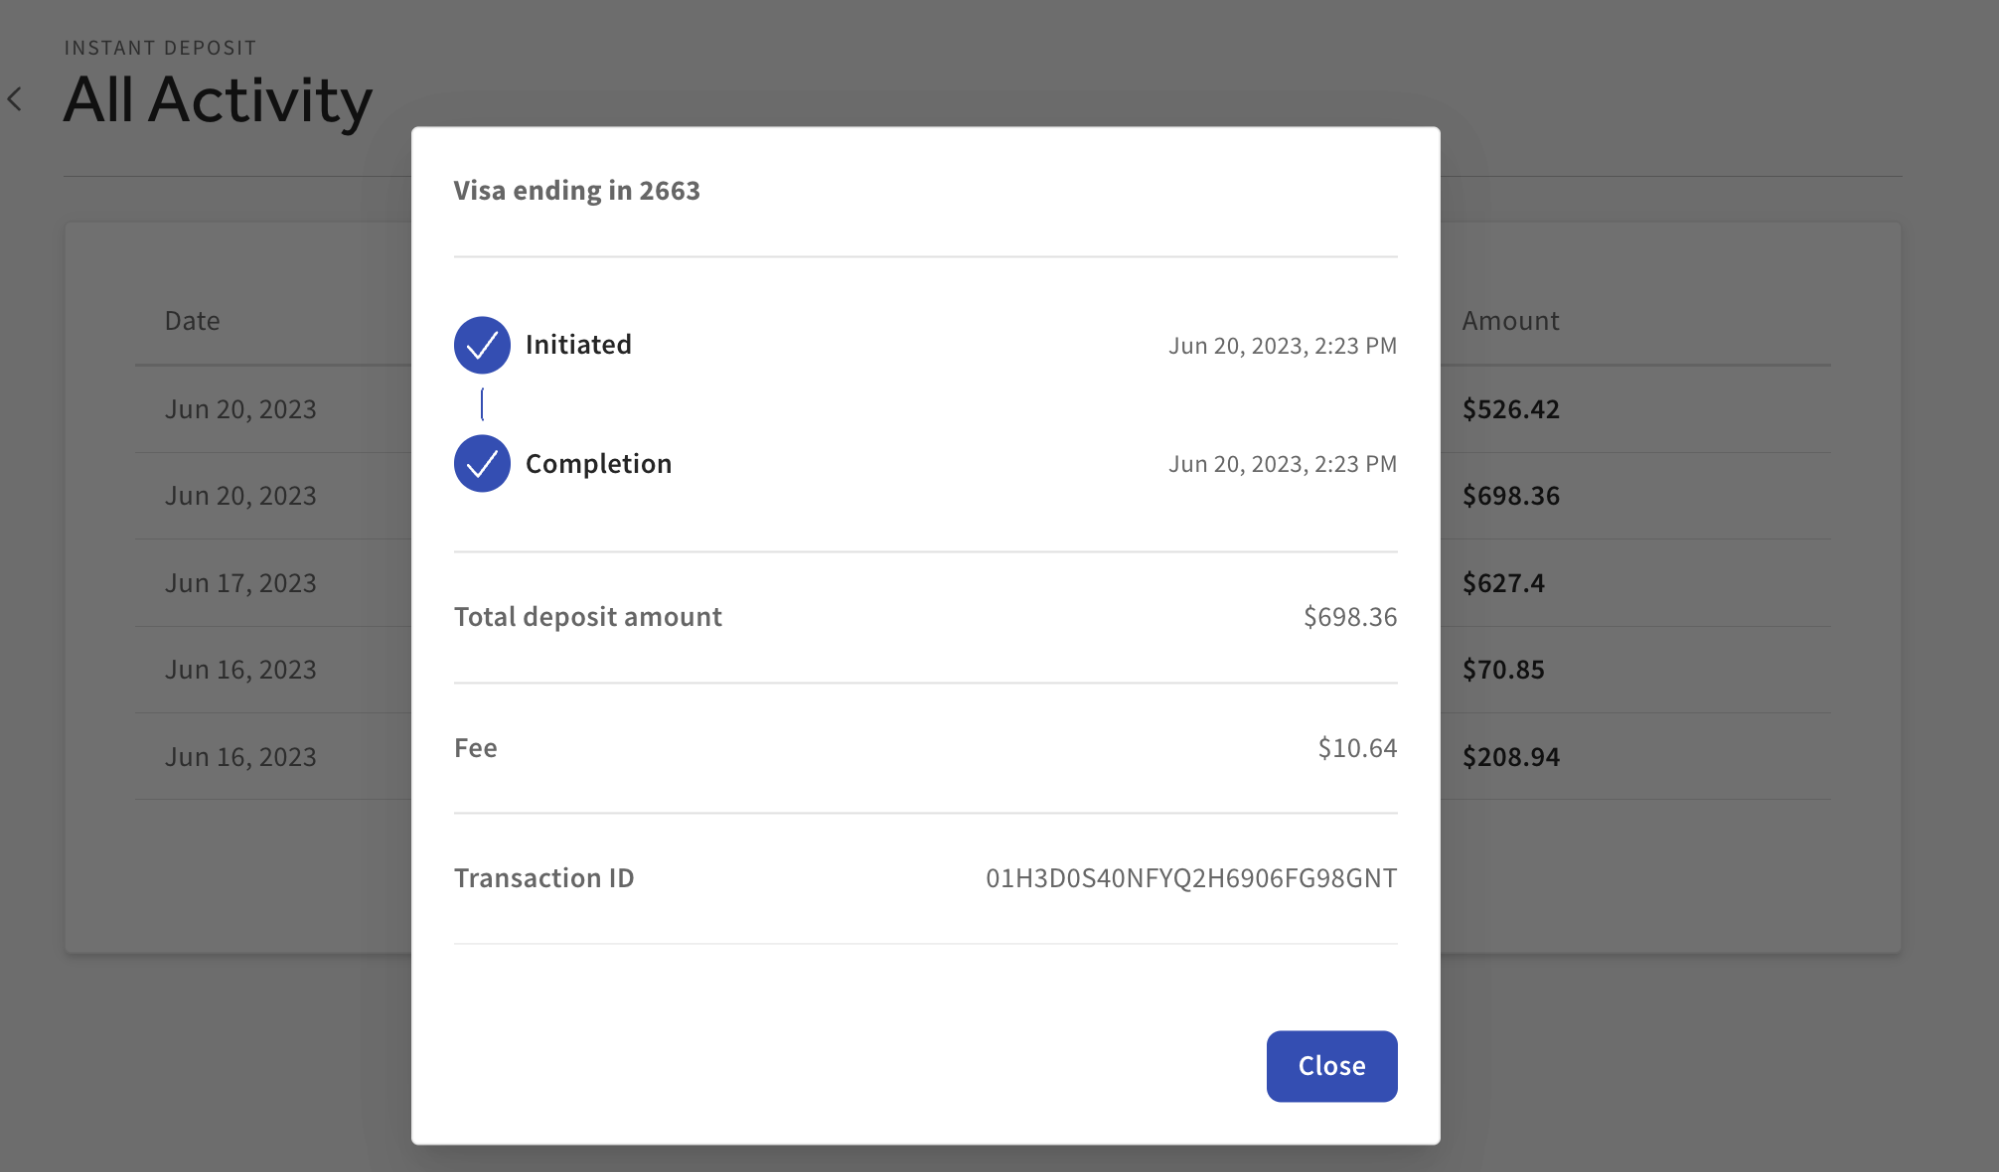Select the Transaction ID value
The height and width of the screenshot is (1173, 1999).
pos(1189,878)
